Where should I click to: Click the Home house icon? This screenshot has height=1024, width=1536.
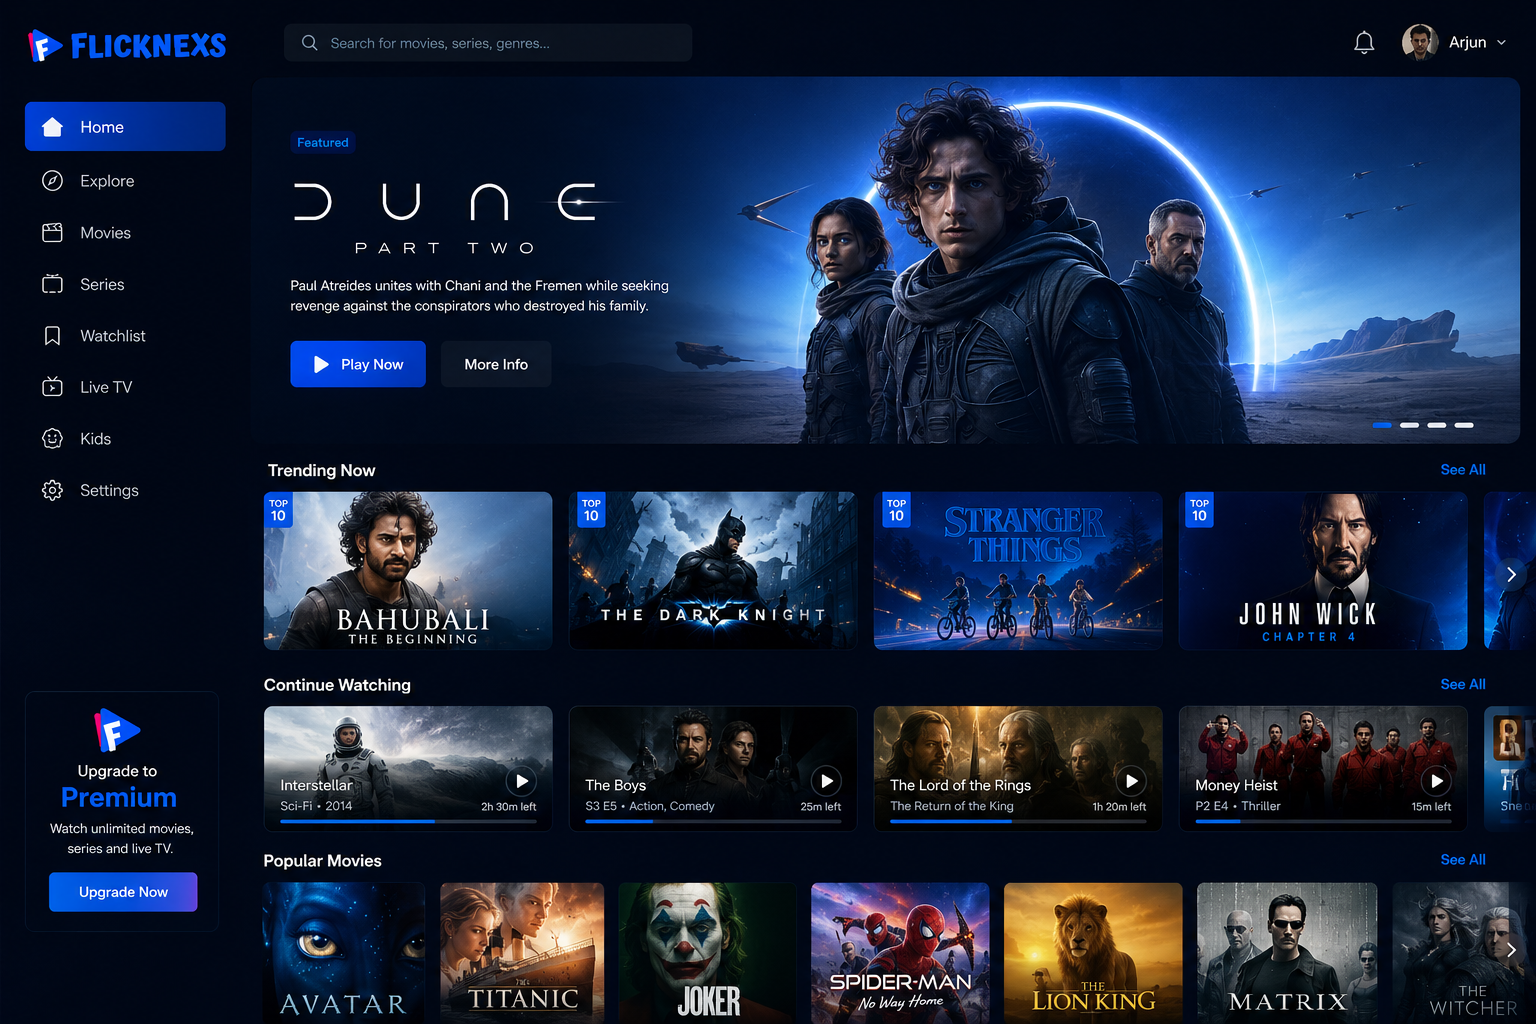(53, 127)
